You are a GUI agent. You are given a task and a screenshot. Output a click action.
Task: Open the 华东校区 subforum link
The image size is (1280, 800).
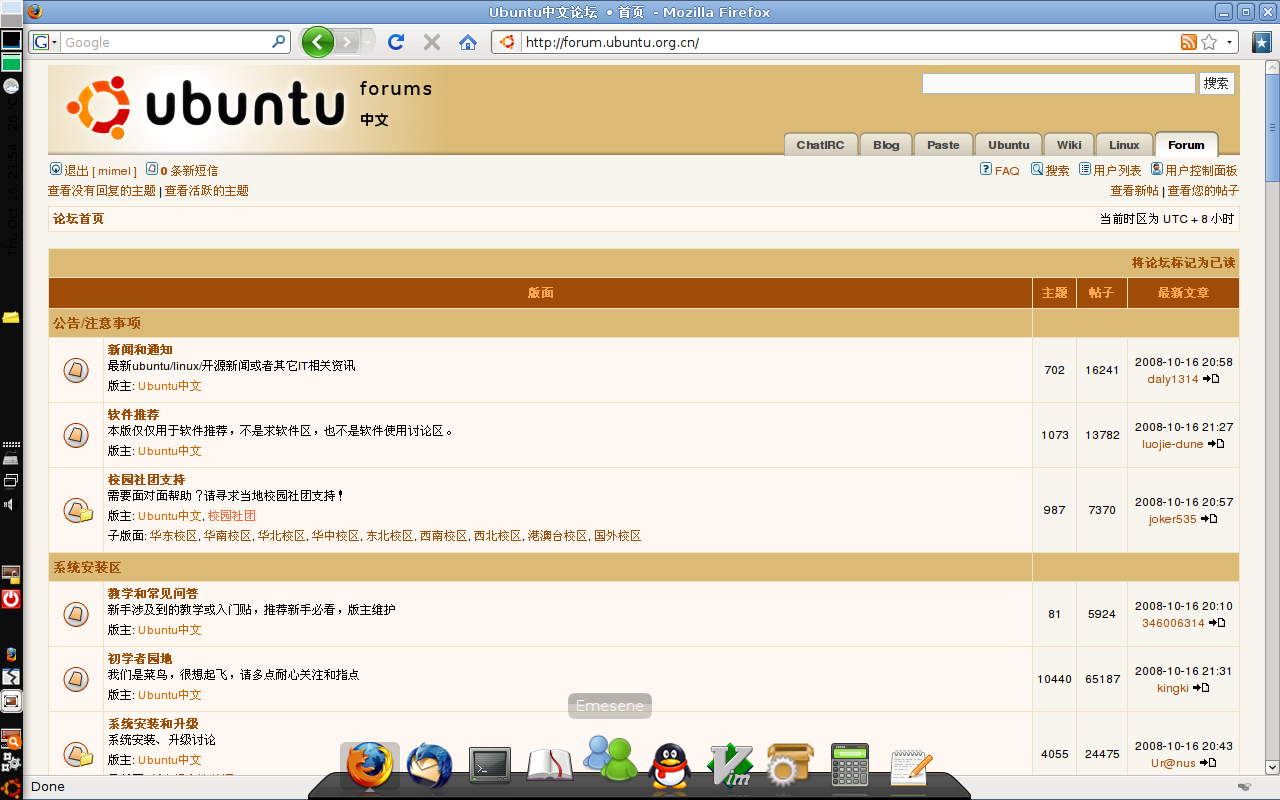coord(174,536)
